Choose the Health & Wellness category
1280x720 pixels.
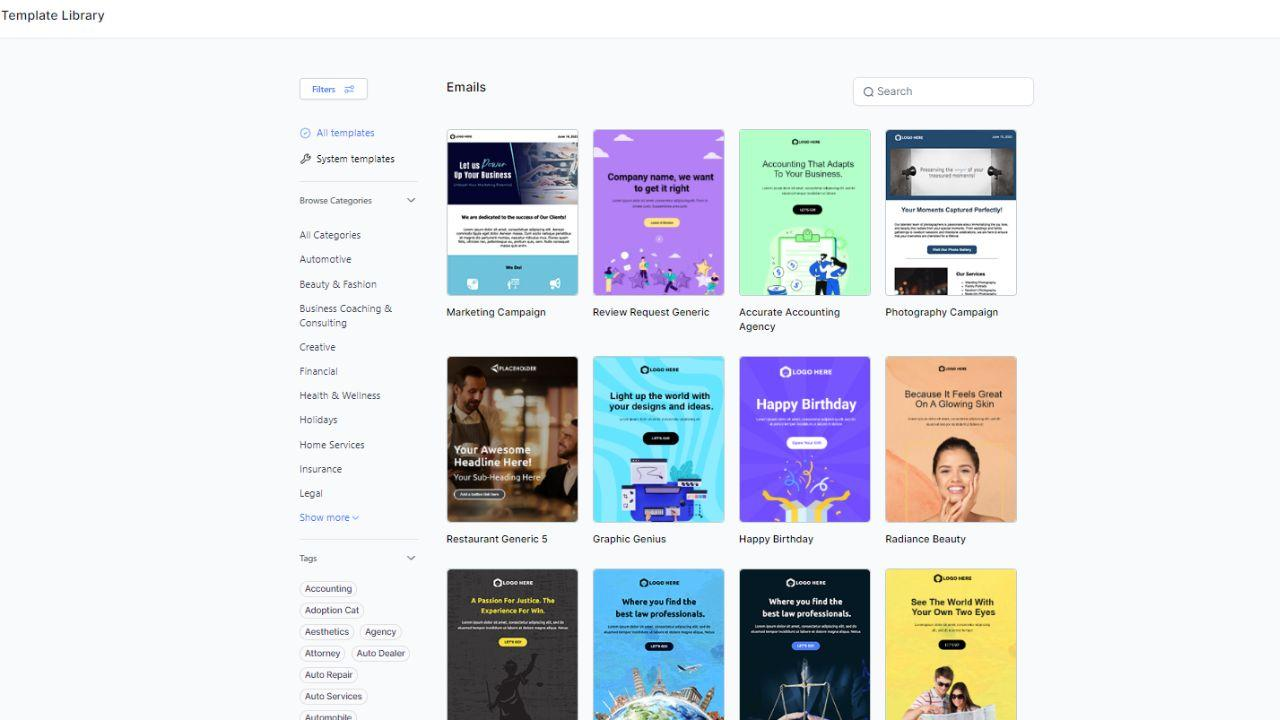[340, 395]
